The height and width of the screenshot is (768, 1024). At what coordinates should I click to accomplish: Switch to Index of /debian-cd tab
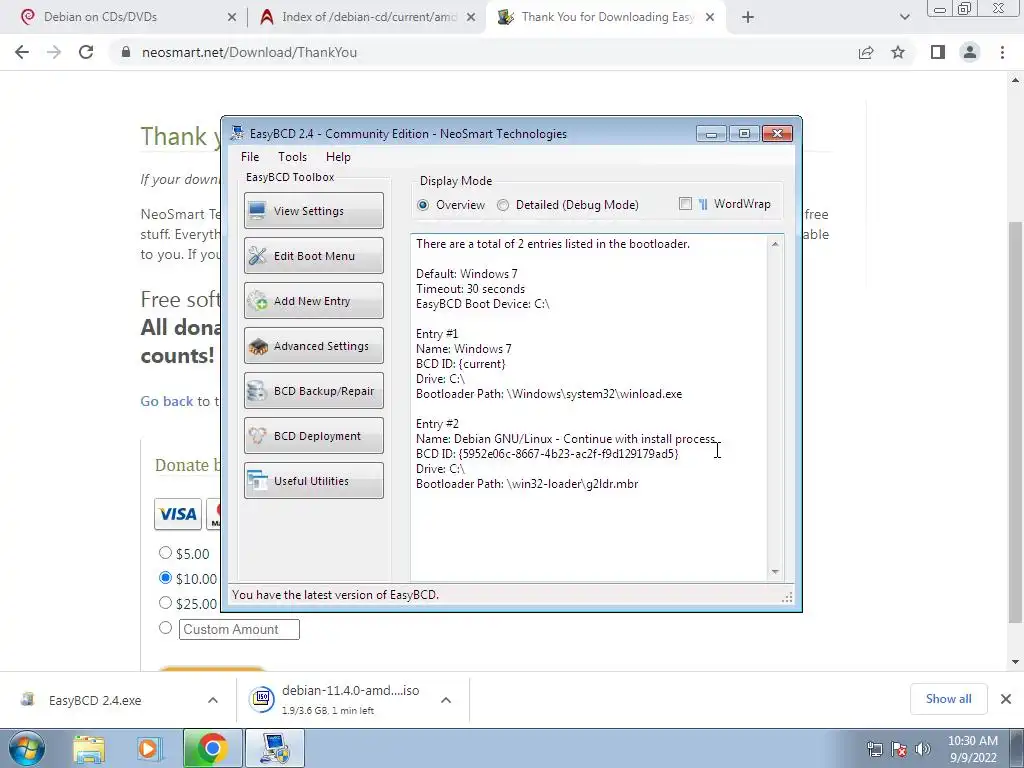click(x=367, y=17)
